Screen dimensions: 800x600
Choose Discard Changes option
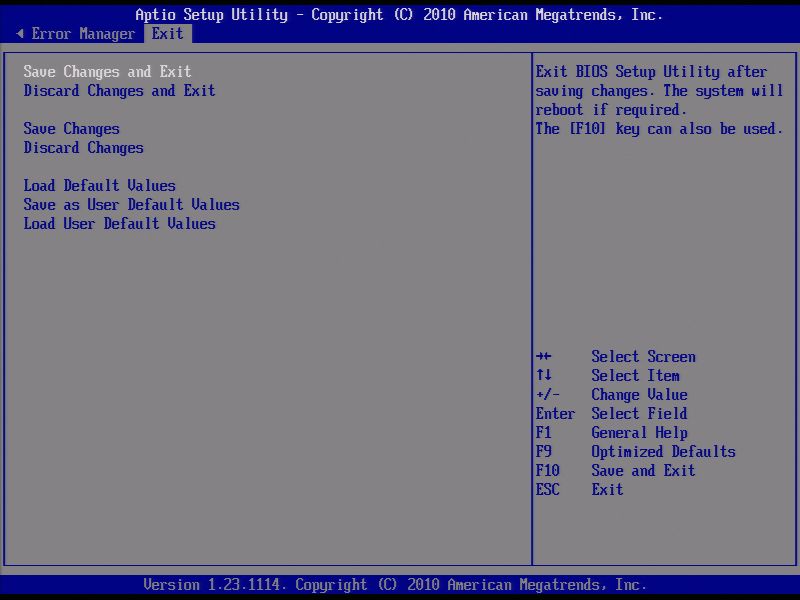[x=83, y=147]
